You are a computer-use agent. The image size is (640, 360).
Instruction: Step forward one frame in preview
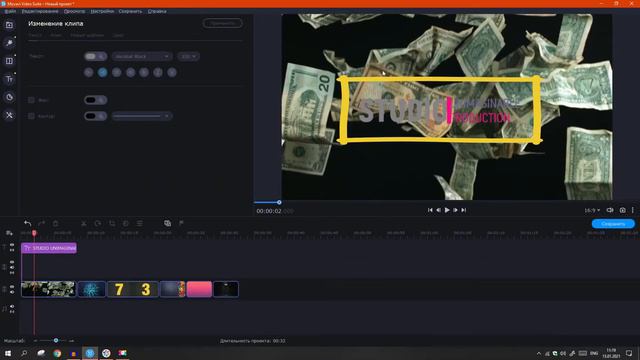[x=455, y=210]
